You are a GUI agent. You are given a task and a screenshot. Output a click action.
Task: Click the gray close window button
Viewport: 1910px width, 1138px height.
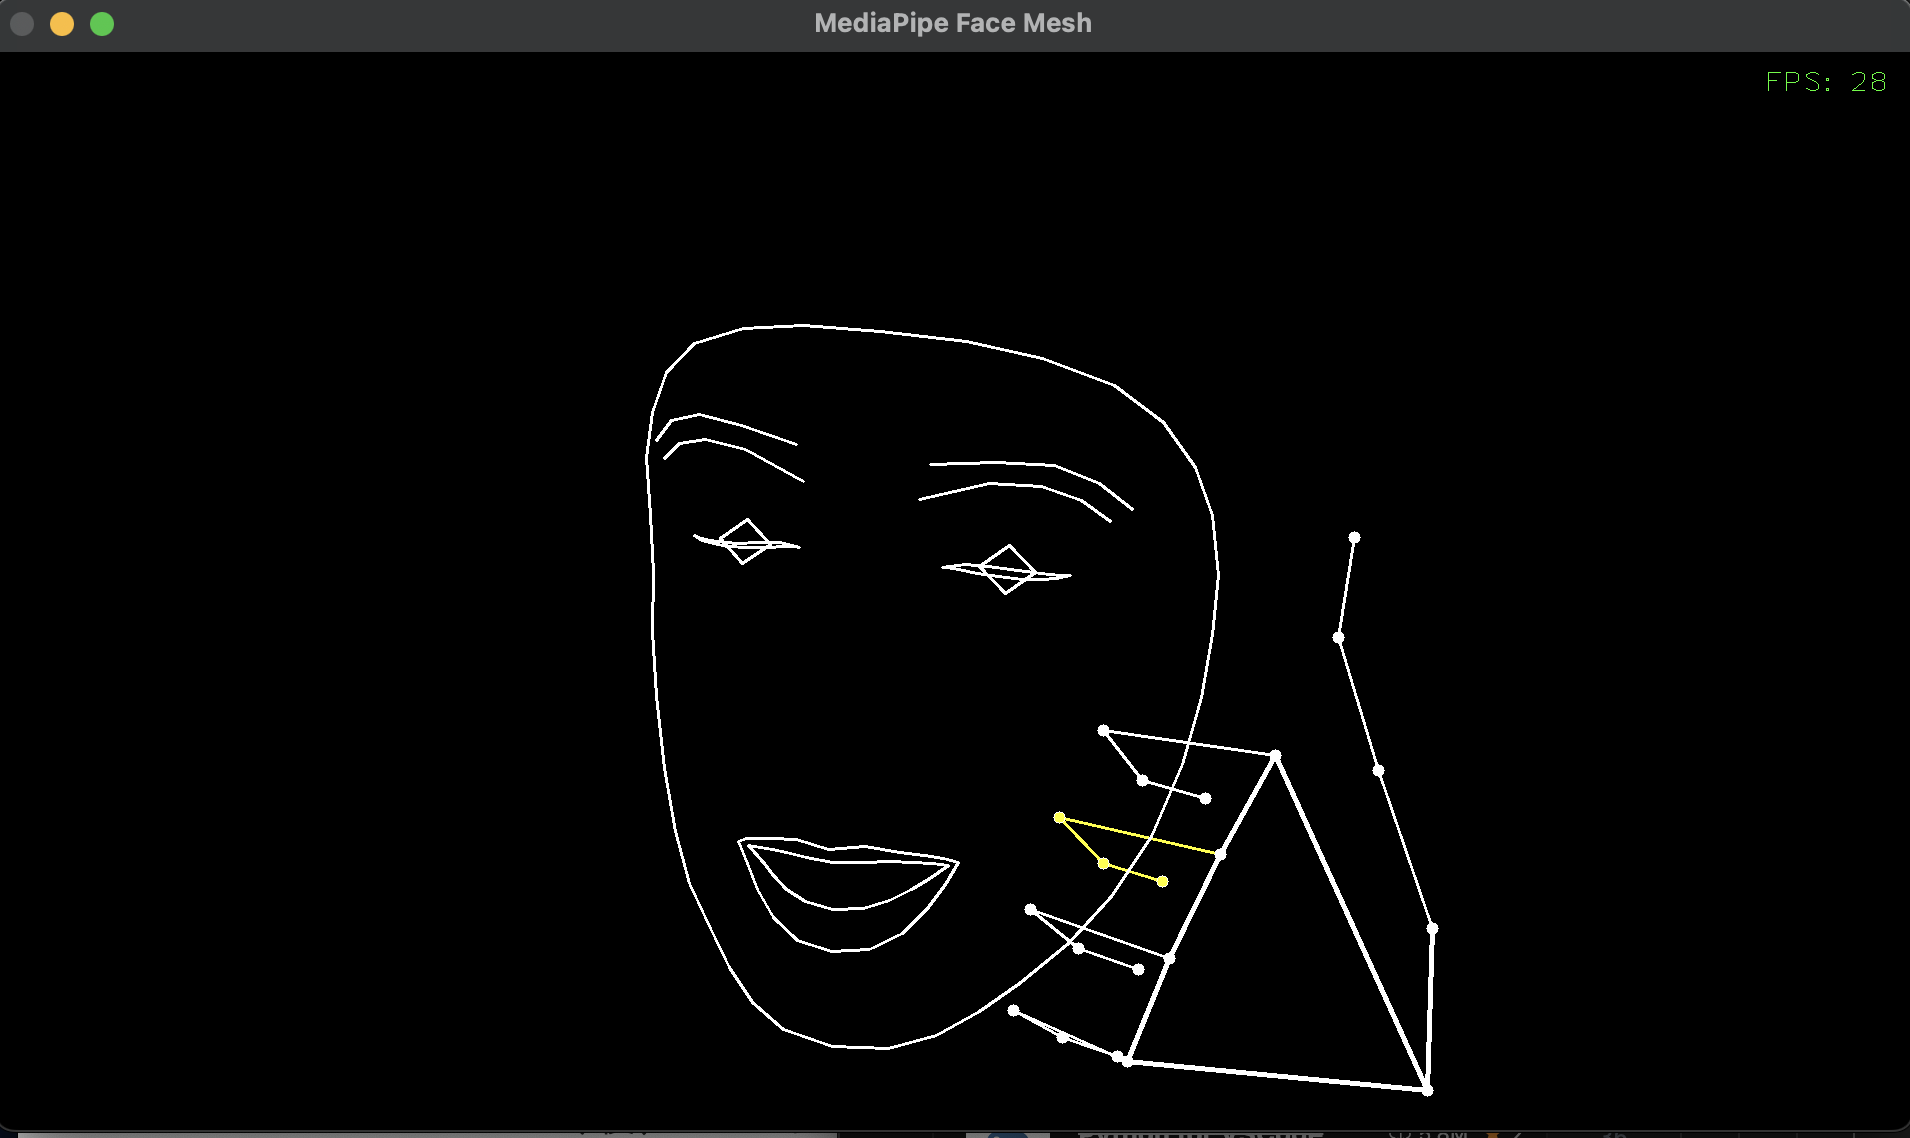(22, 24)
